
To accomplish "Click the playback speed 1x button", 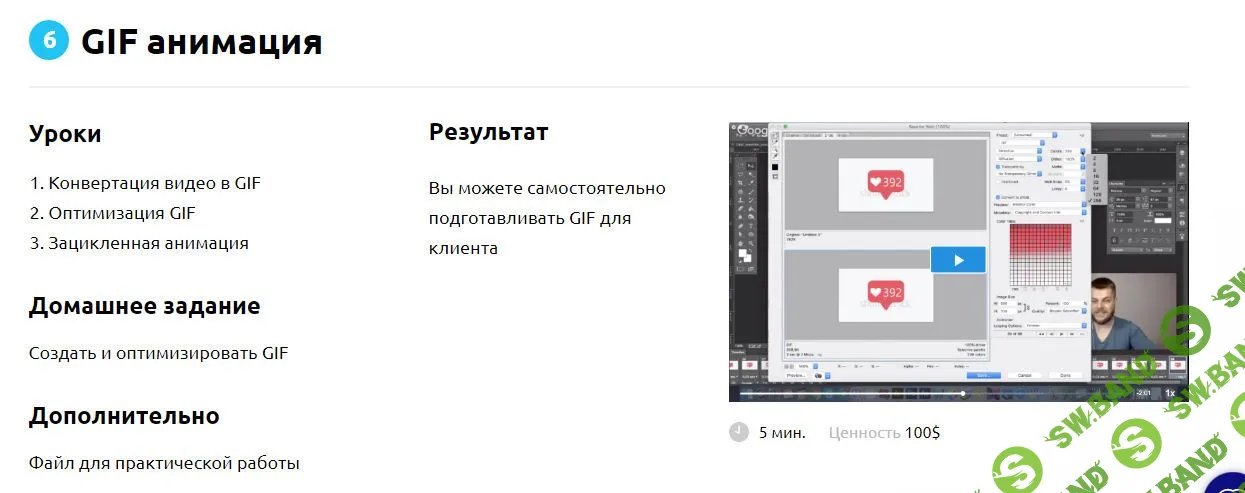I will 1170,393.
